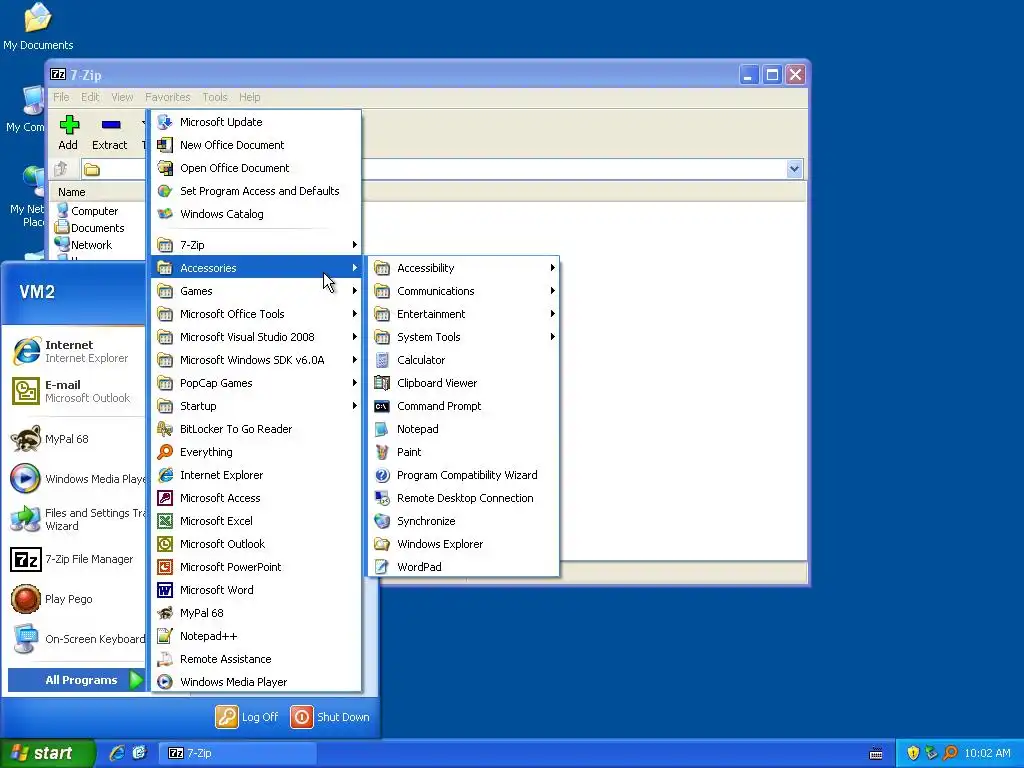This screenshot has height=768, width=1024.
Task: Open E-mail Microsoft Outlook pinned entry
Action: (76, 391)
